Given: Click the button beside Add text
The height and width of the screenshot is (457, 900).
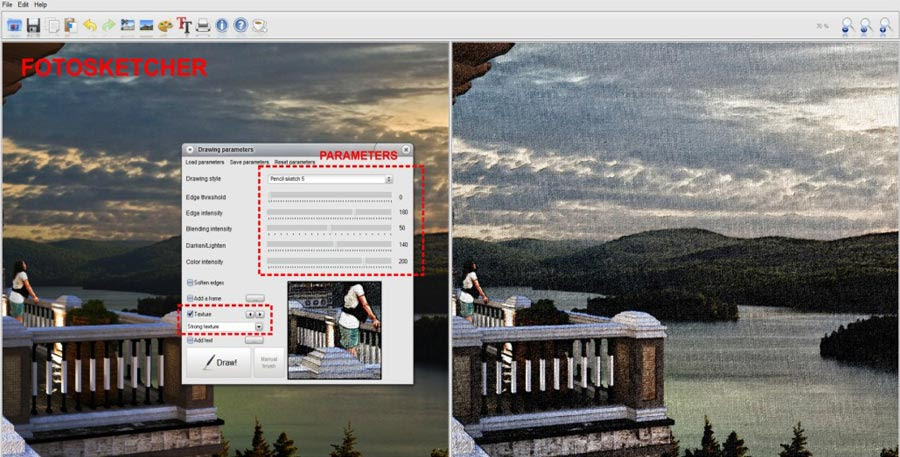Looking at the screenshot, I should point(254,340).
